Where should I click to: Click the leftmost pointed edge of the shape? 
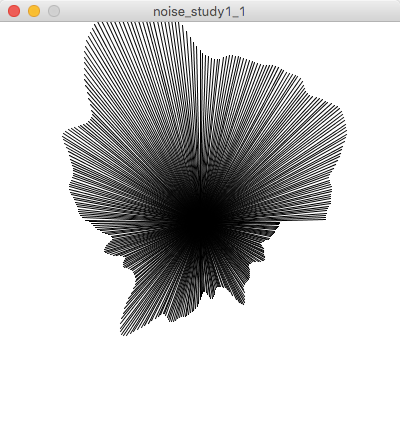pyautogui.click(x=64, y=135)
